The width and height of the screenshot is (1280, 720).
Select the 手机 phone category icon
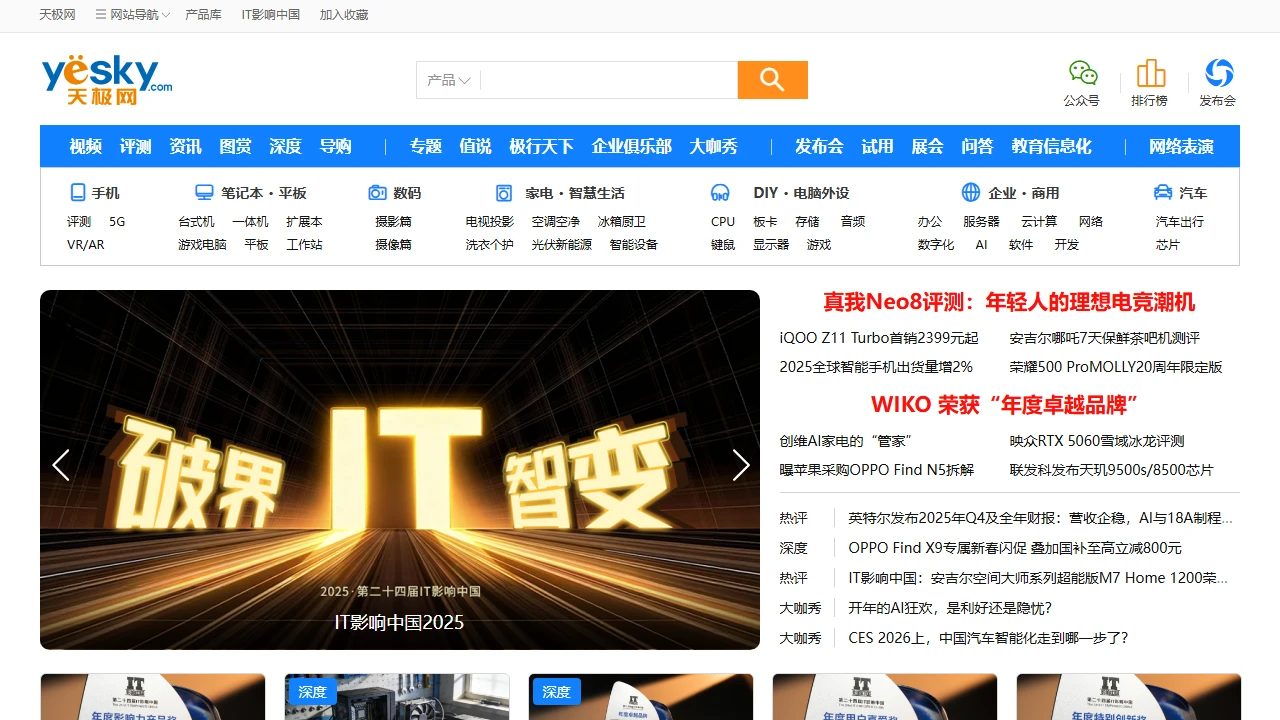[77, 192]
